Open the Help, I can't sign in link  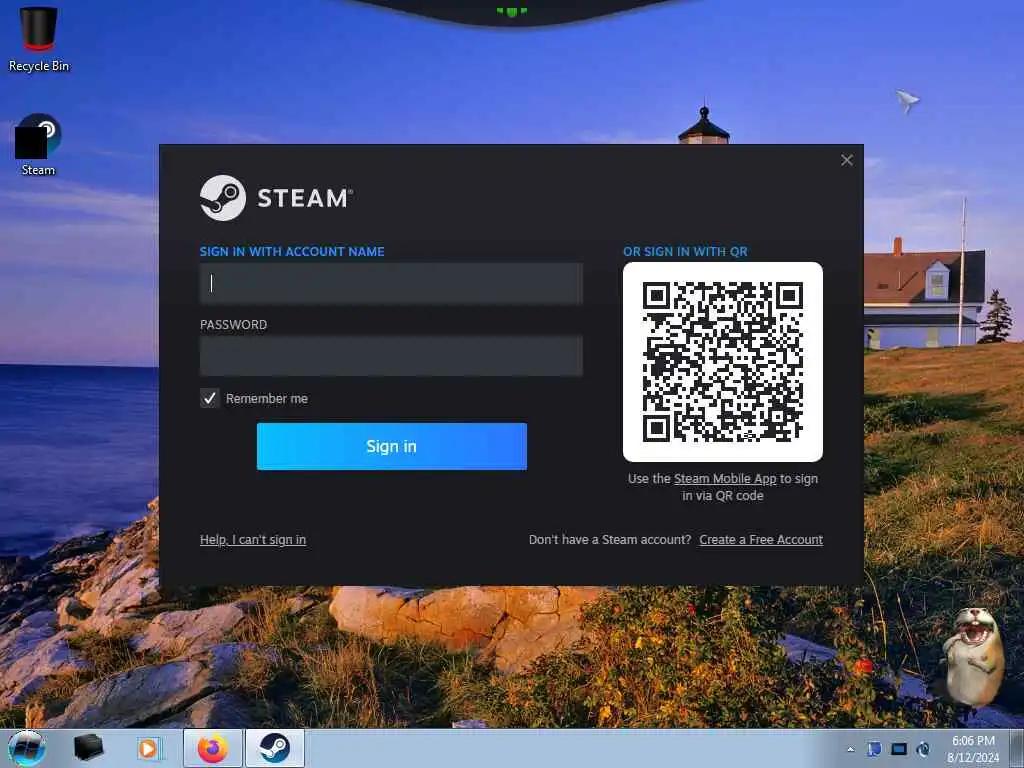[x=253, y=539]
